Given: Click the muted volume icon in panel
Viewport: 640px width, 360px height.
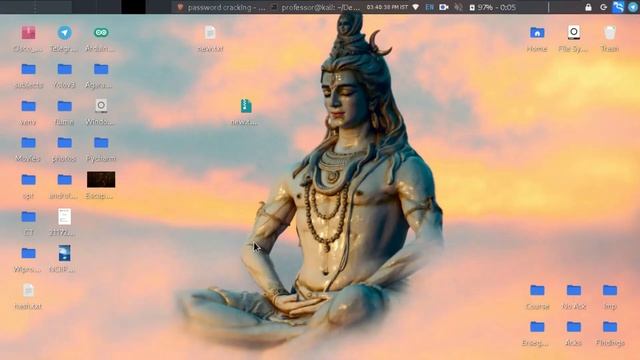Looking at the screenshot, I should click(458, 7).
